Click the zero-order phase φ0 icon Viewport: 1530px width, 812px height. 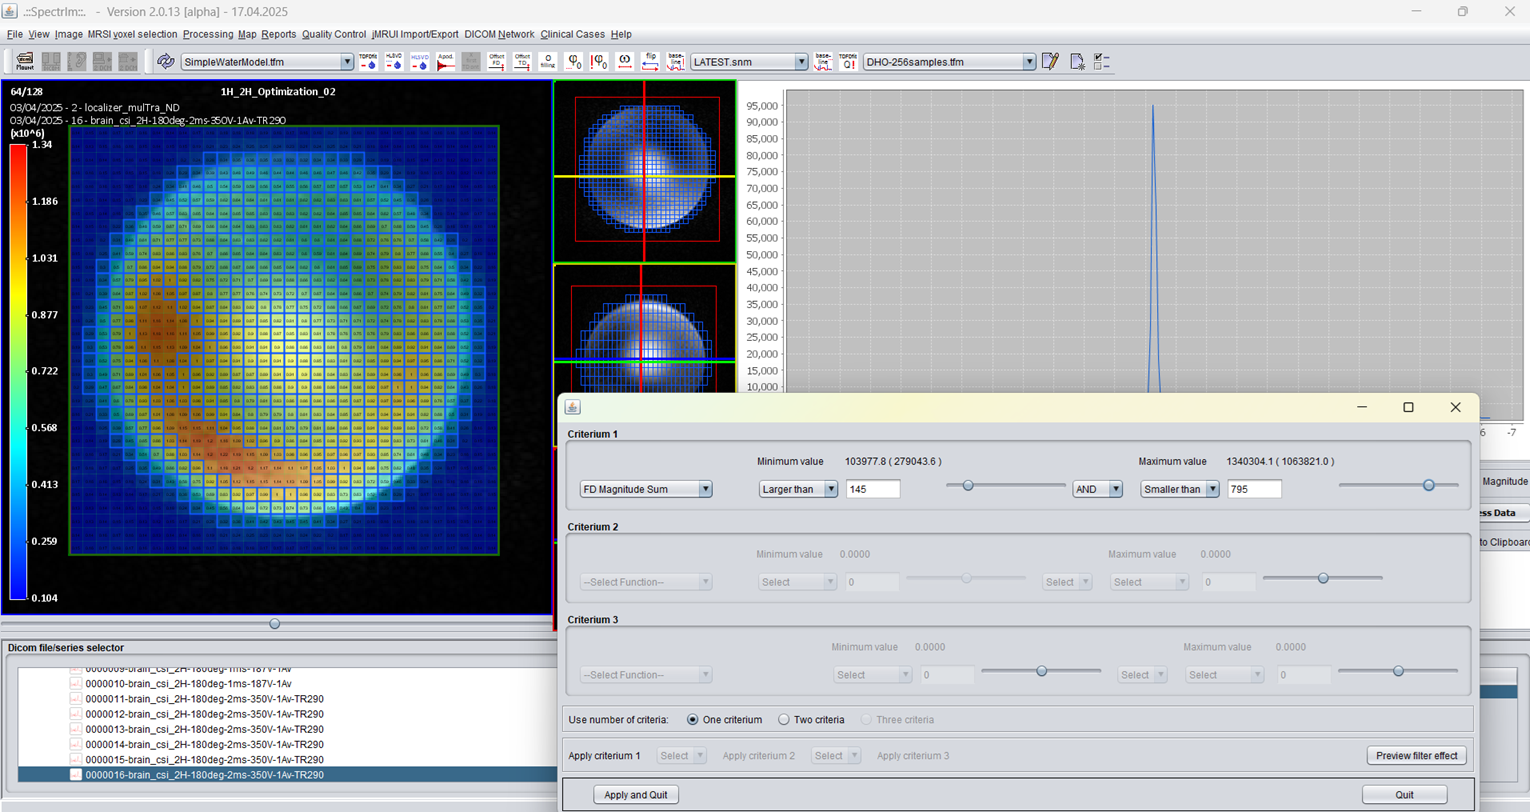[574, 61]
